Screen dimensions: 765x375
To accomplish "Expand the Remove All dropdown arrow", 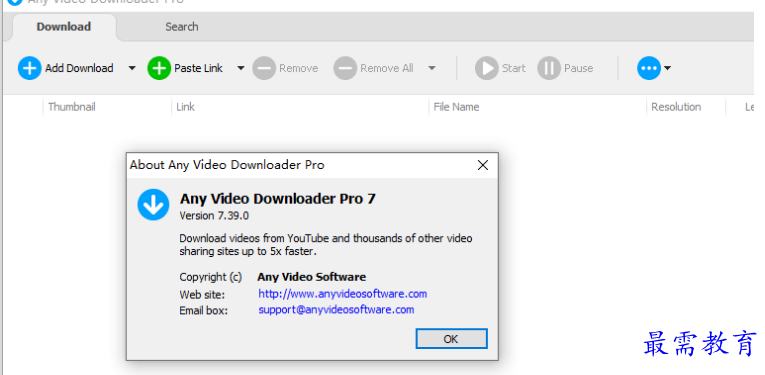I will click(432, 68).
